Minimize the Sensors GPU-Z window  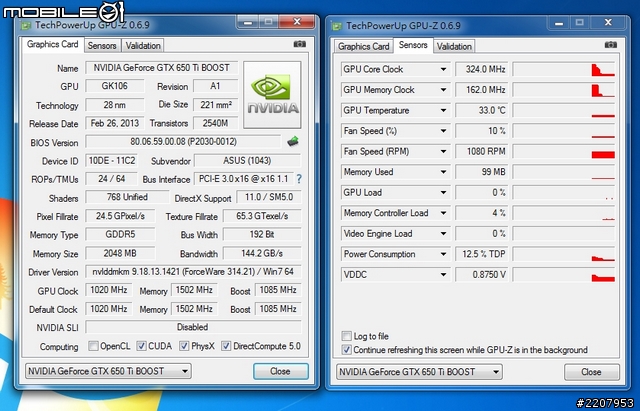click(x=559, y=23)
